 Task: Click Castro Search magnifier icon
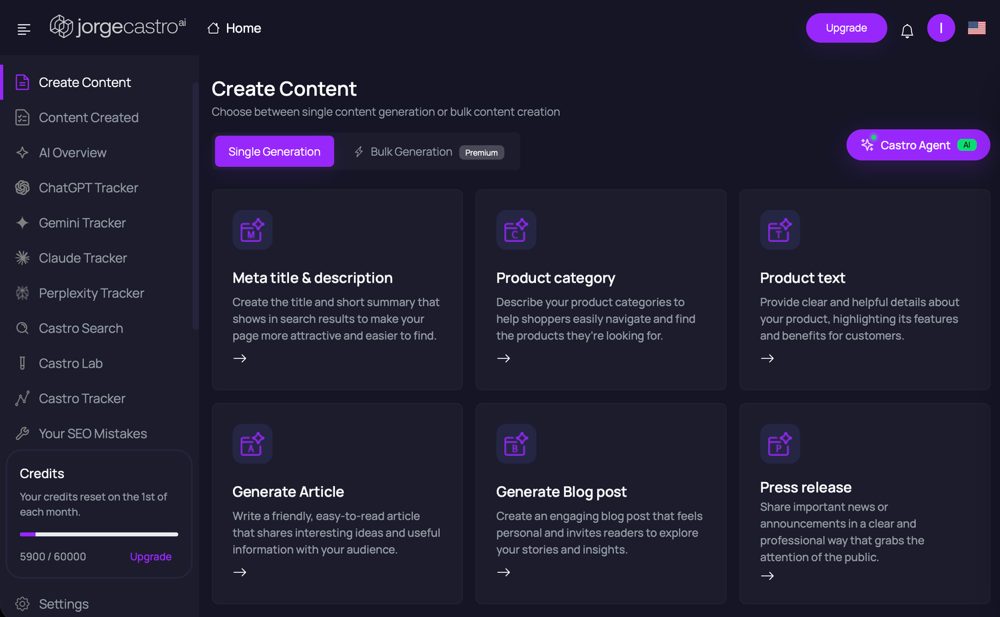pyautogui.click(x=22, y=328)
